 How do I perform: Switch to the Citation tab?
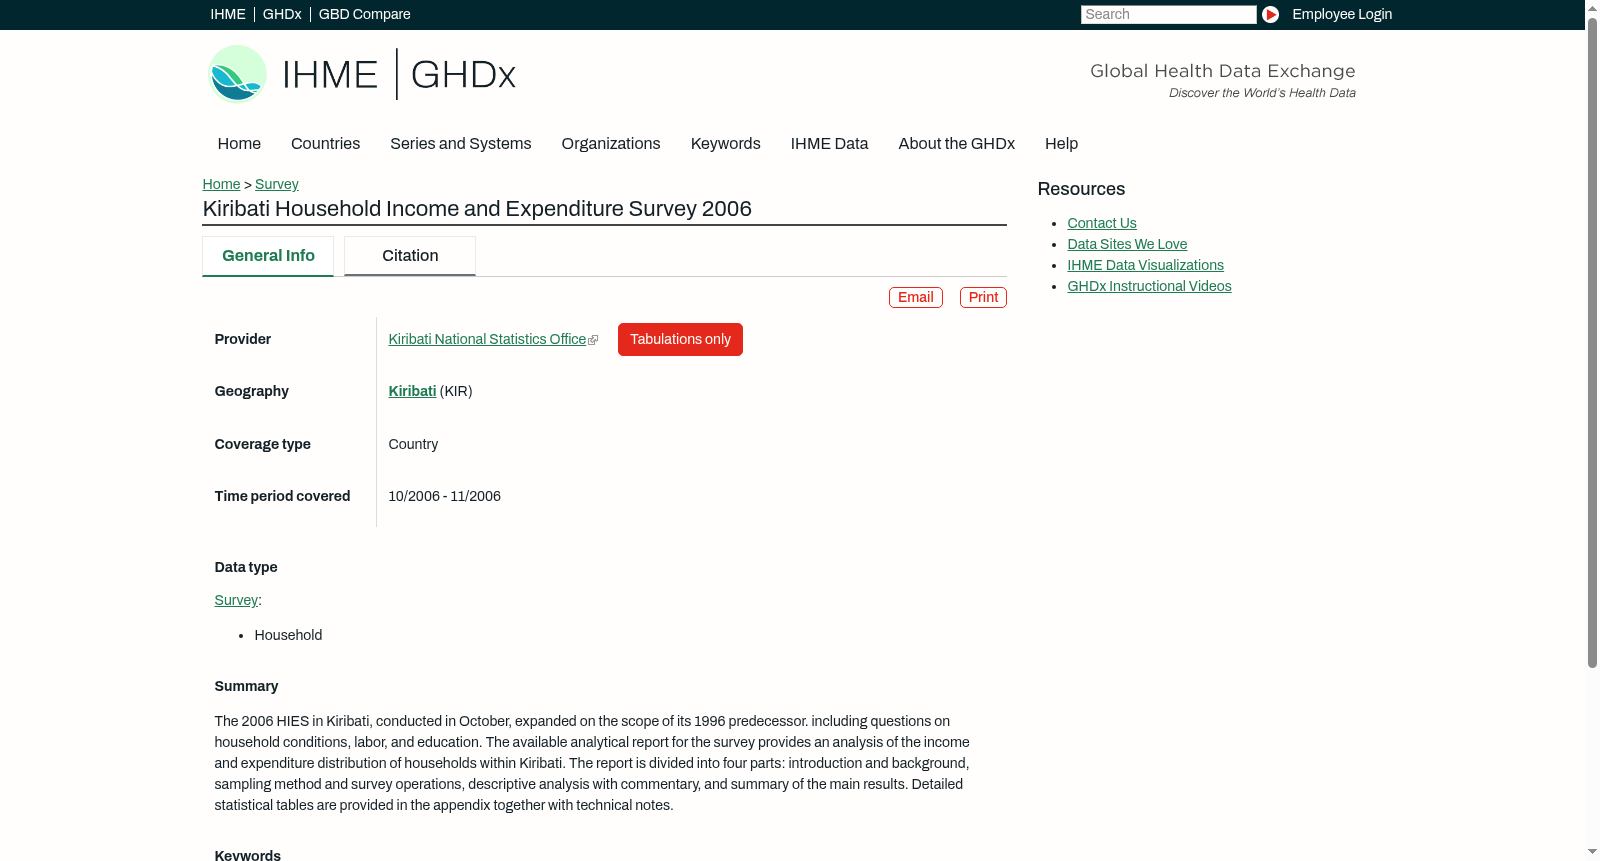pyautogui.click(x=410, y=256)
